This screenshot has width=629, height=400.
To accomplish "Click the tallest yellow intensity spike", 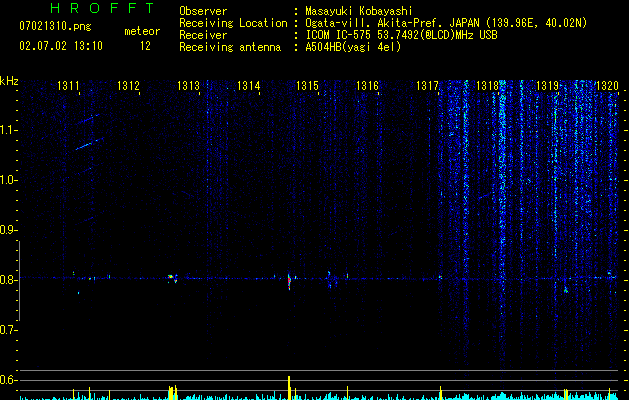I will click(289, 388).
